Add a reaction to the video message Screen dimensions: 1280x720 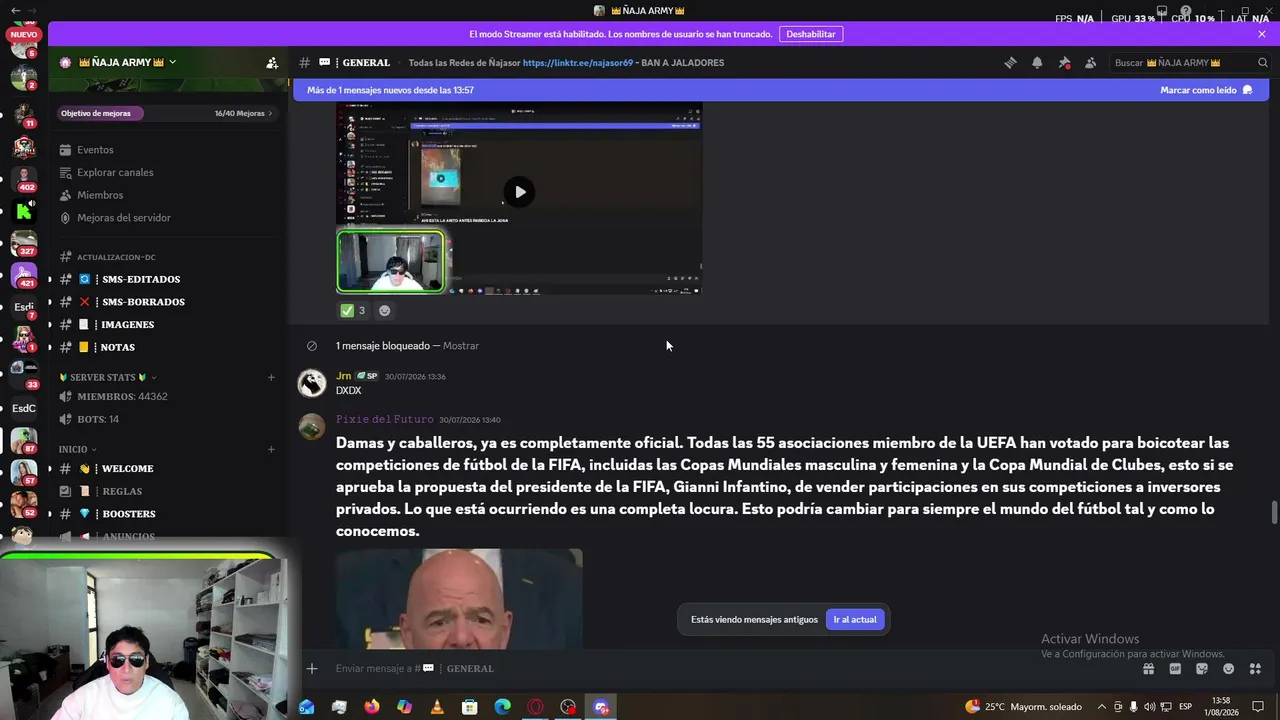tap(384, 310)
